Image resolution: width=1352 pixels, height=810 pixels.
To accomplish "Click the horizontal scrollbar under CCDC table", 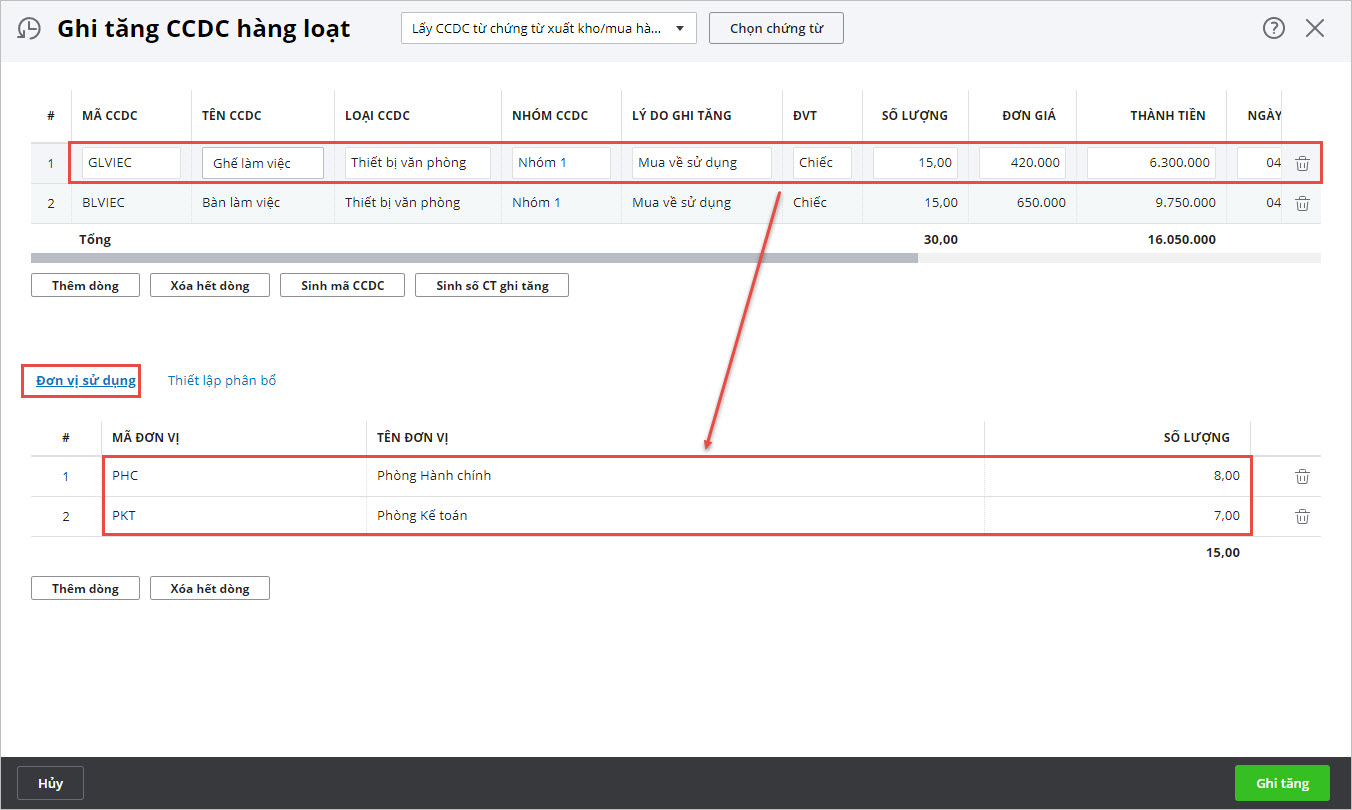I will pos(474,258).
